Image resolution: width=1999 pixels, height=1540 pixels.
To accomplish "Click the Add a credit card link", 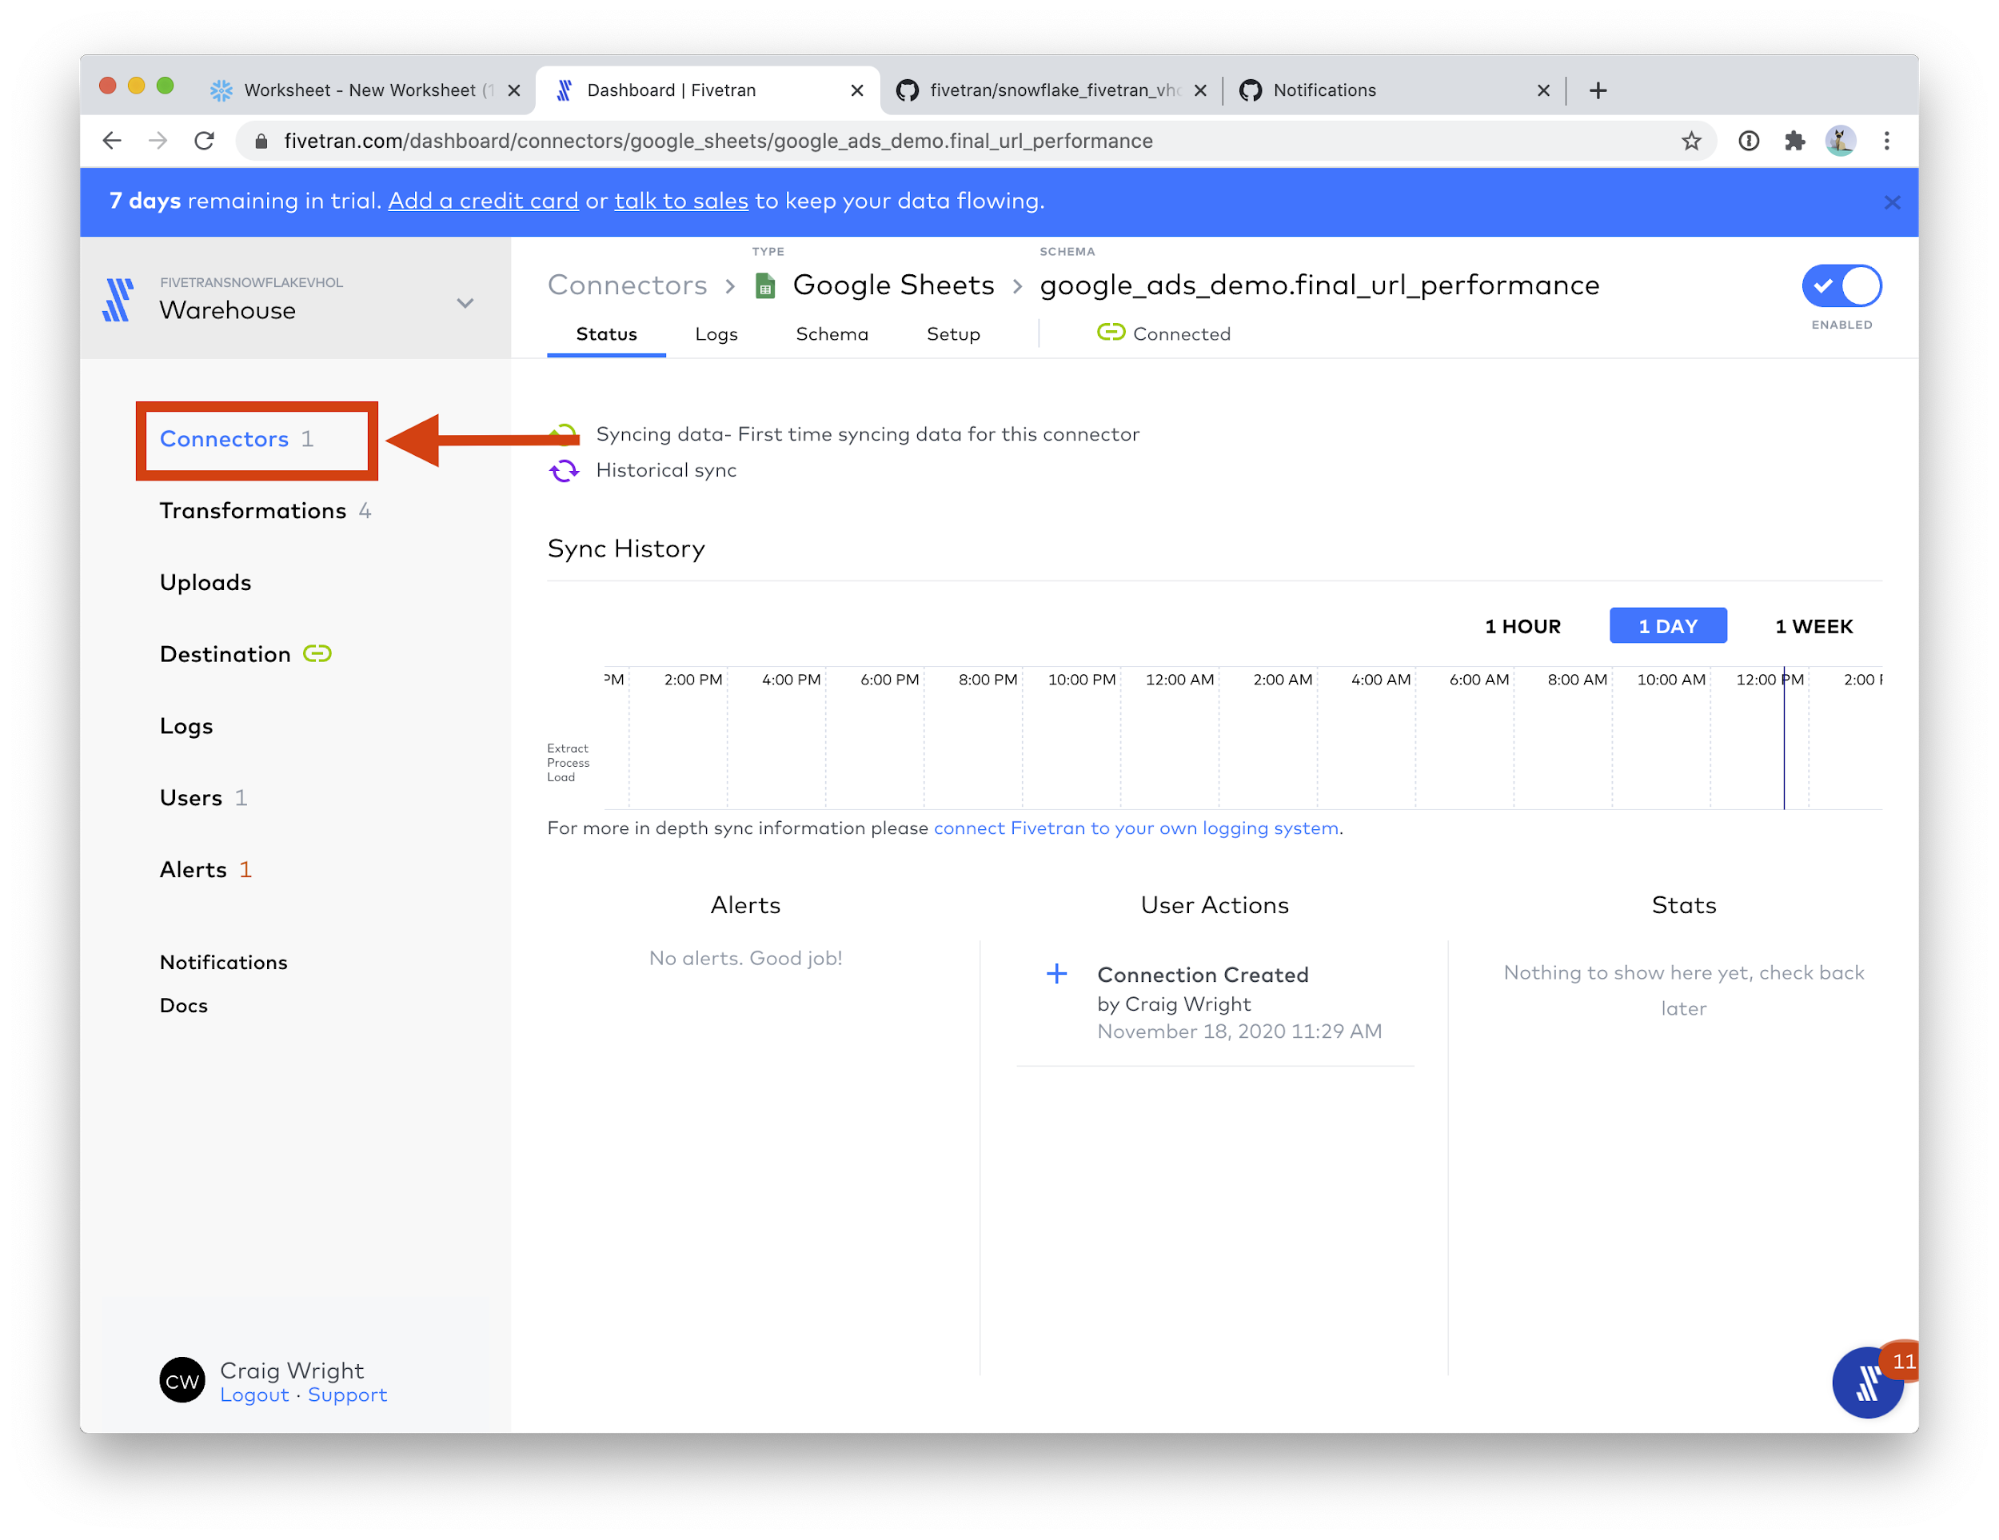I will click(x=483, y=201).
